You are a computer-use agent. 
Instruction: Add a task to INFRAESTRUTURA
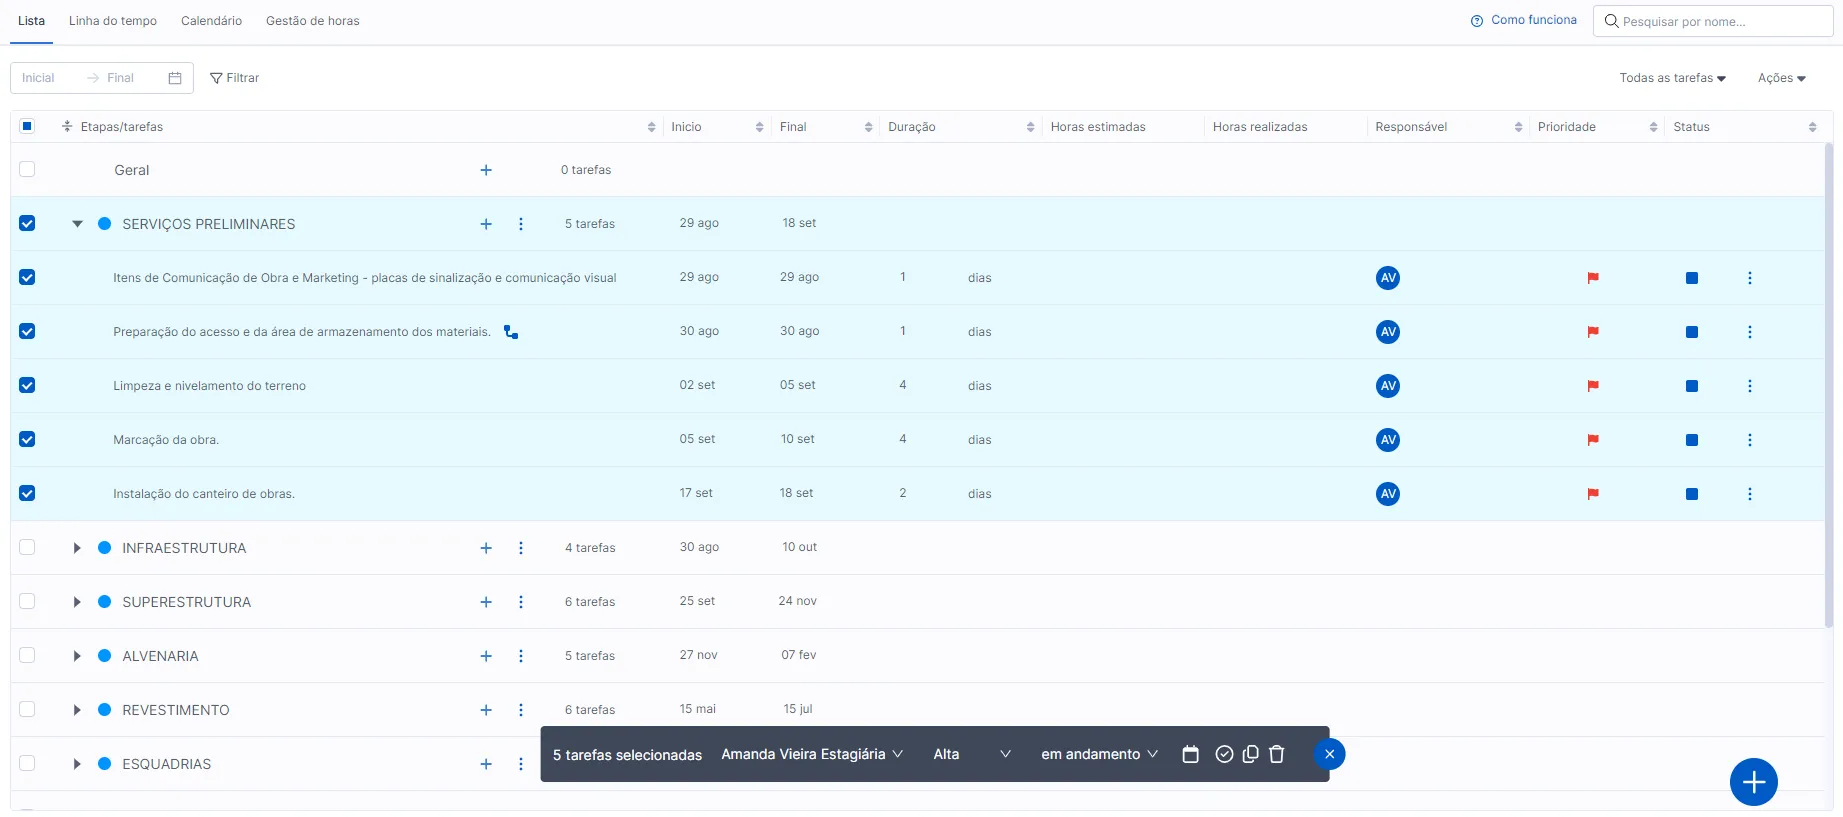pyautogui.click(x=486, y=548)
